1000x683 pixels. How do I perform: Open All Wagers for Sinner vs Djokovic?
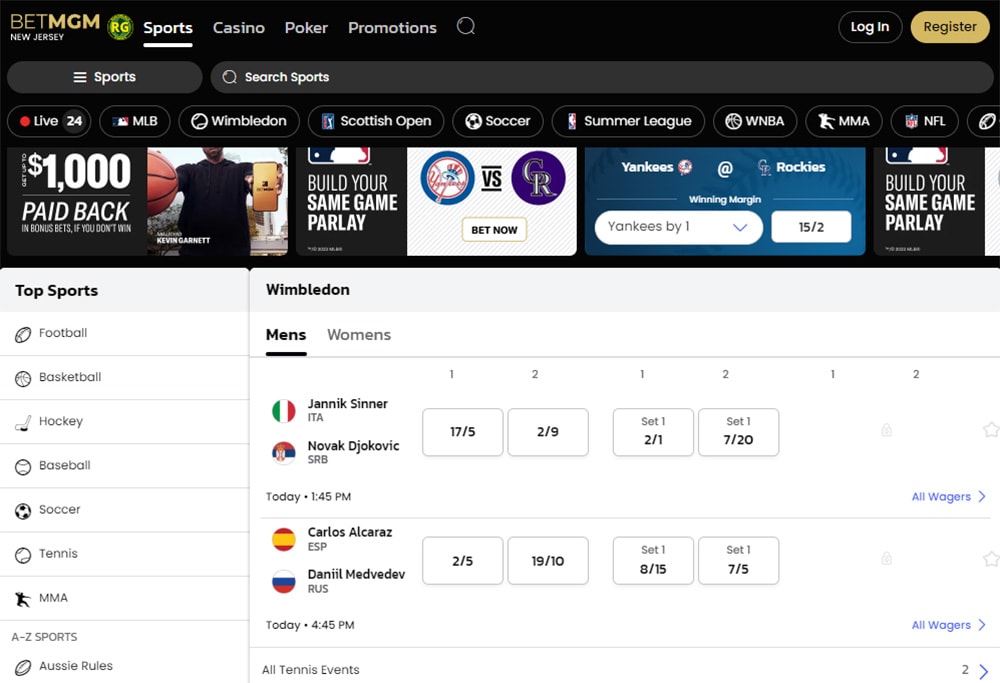point(948,497)
